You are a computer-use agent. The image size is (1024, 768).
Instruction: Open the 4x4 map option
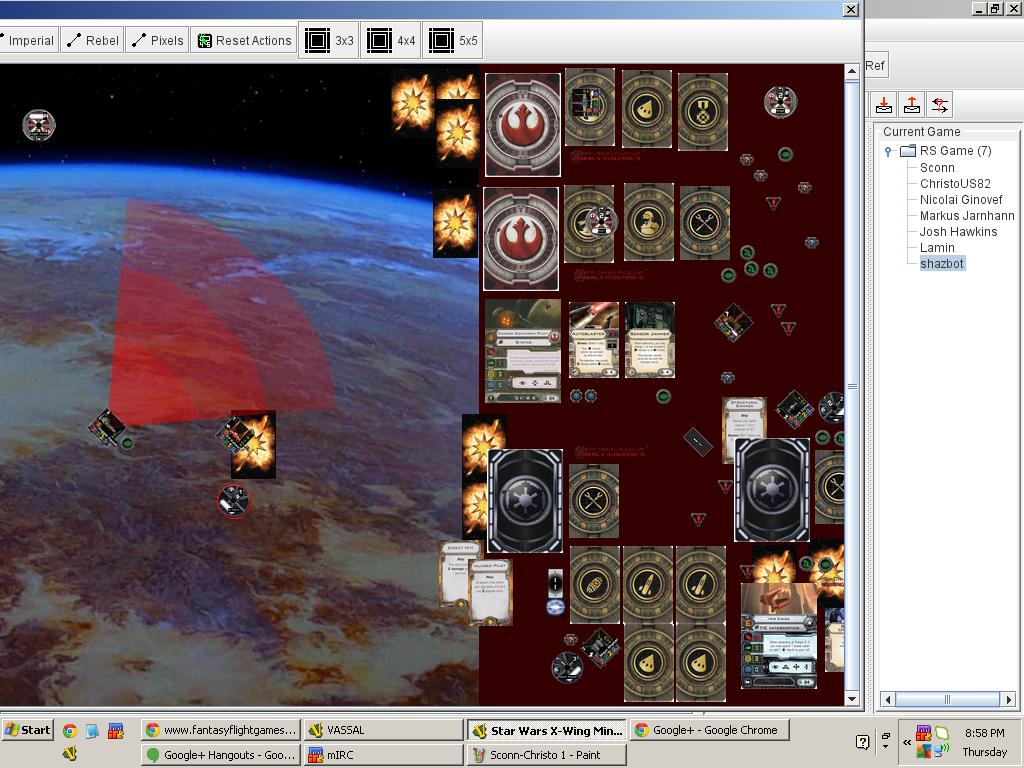390,41
